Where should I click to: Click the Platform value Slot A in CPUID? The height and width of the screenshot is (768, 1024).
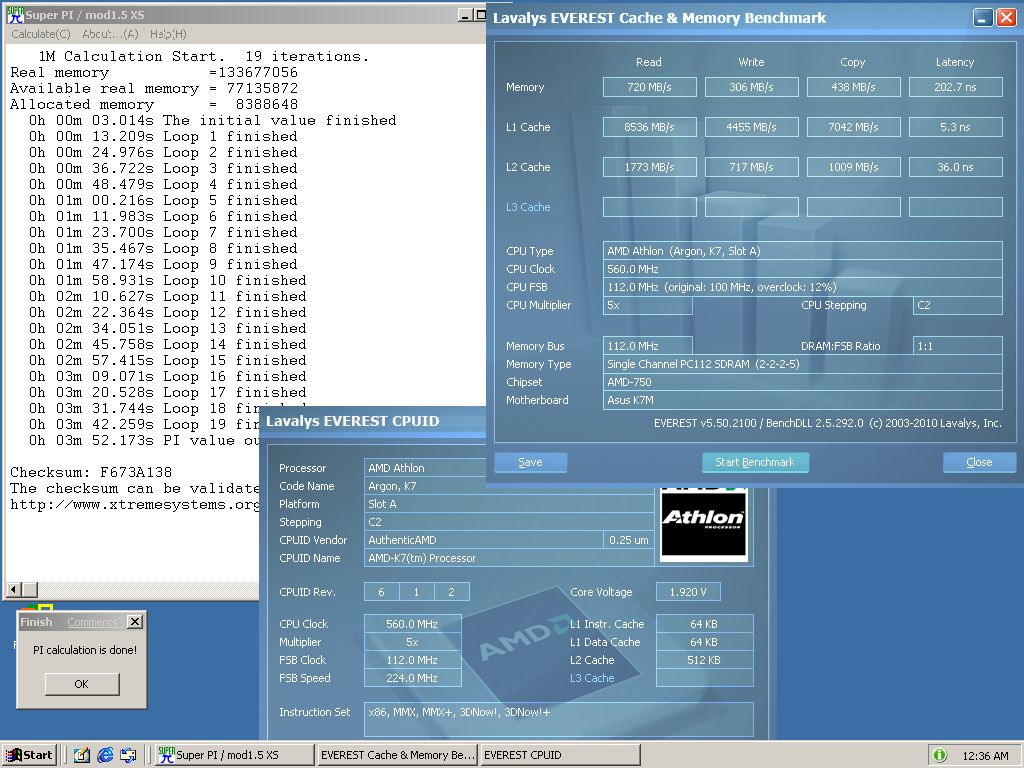pyautogui.click(x=509, y=504)
